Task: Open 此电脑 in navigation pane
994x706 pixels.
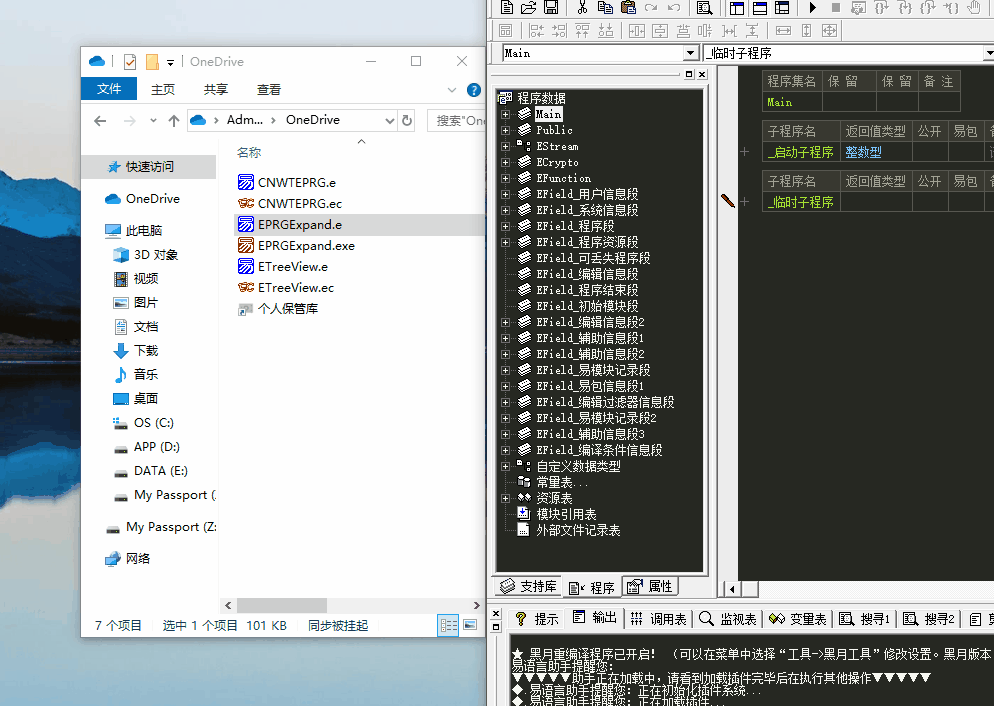Action: [x=143, y=230]
